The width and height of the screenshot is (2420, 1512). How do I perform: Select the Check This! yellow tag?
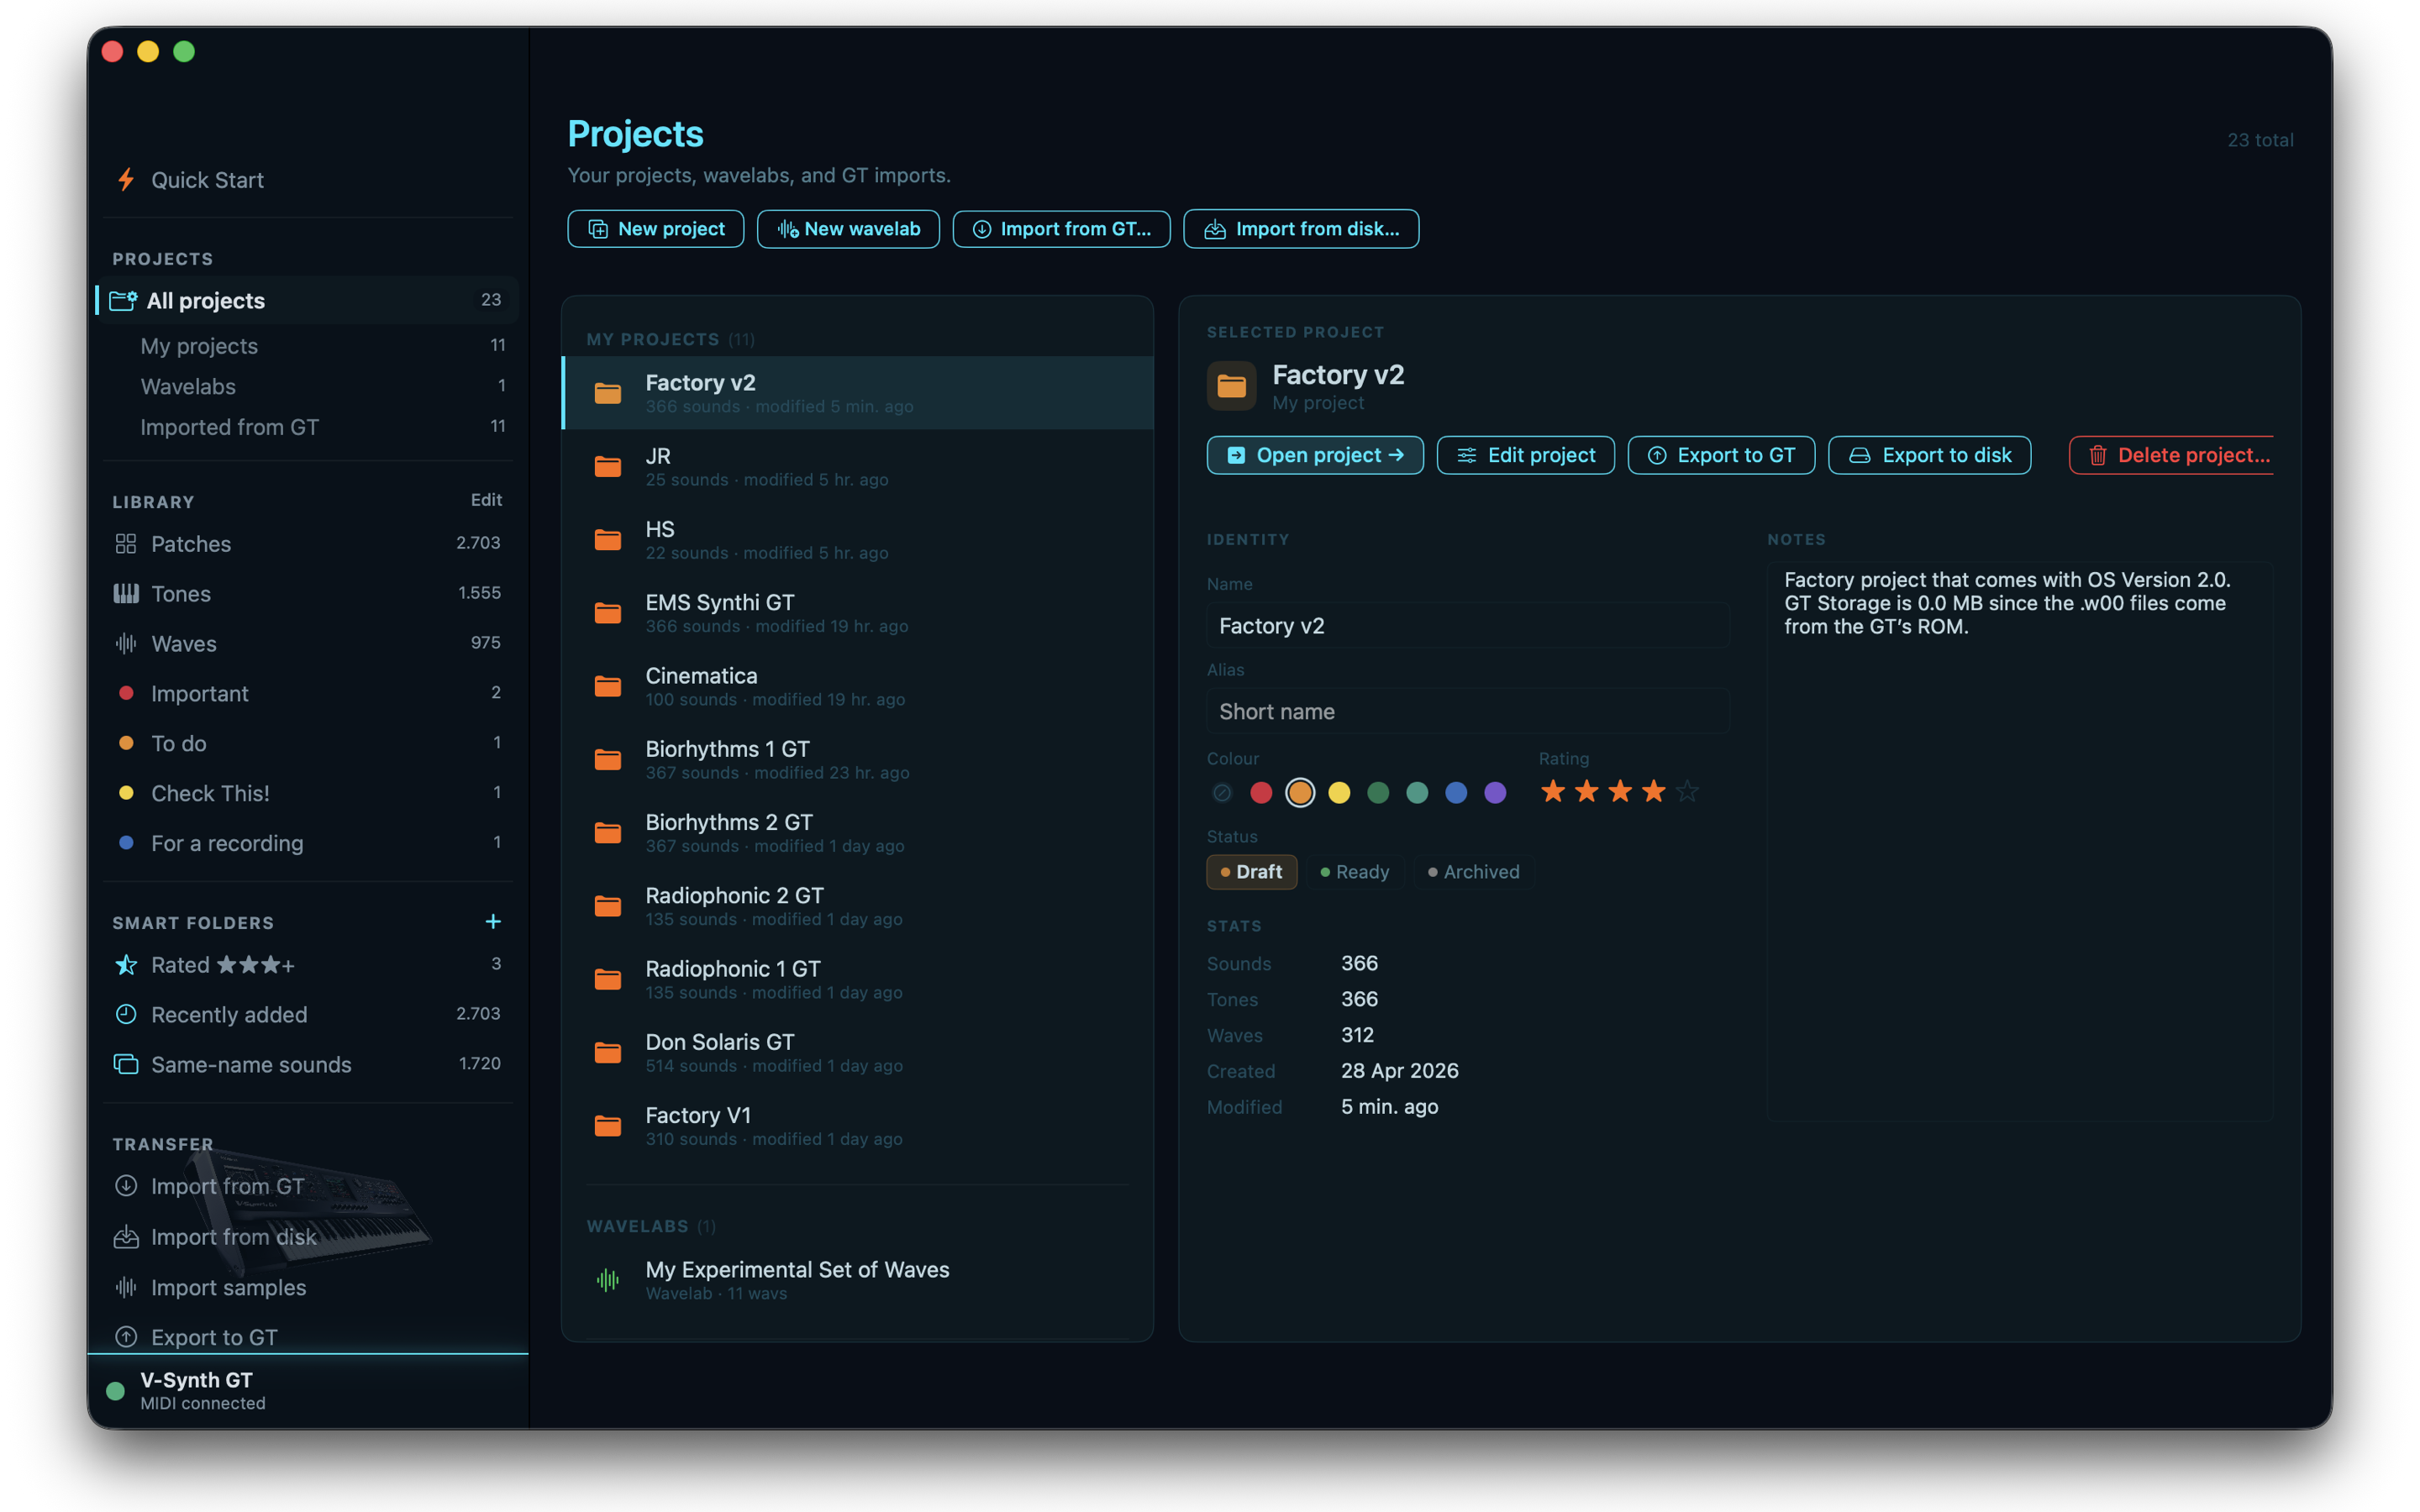[307, 793]
